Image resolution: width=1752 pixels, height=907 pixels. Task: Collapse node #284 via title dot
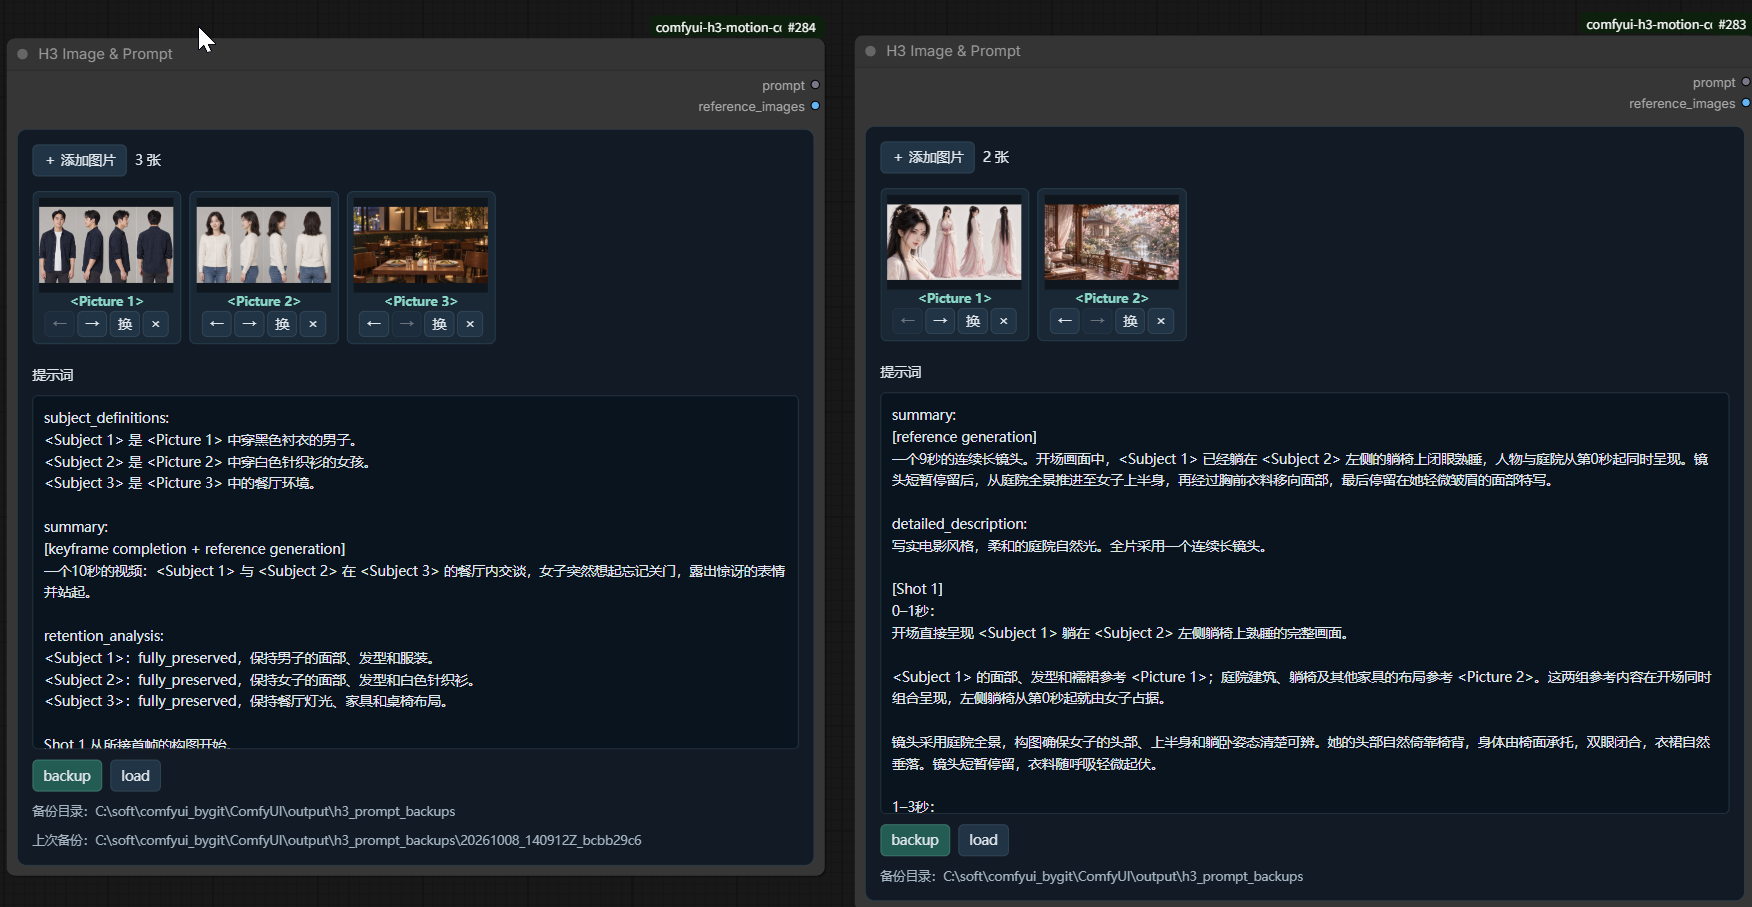[x=22, y=54]
